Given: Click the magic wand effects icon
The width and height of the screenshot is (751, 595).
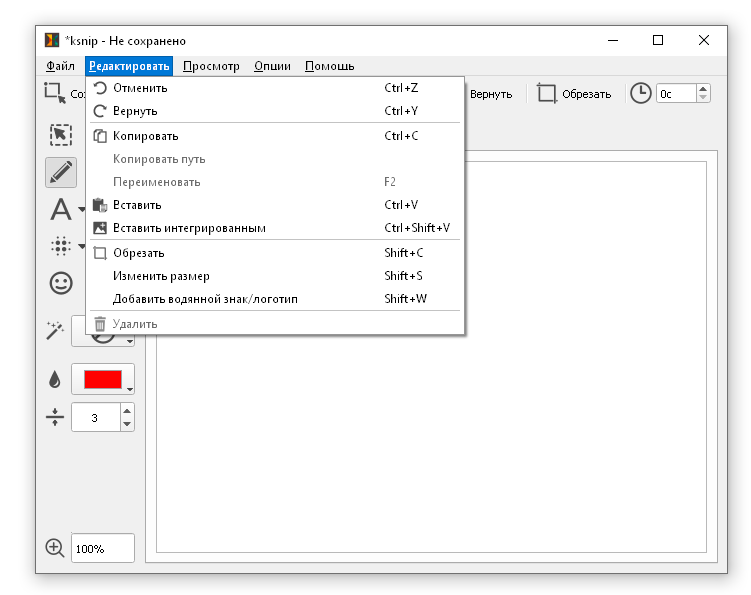Looking at the screenshot, I should click(x=55, y=331).
